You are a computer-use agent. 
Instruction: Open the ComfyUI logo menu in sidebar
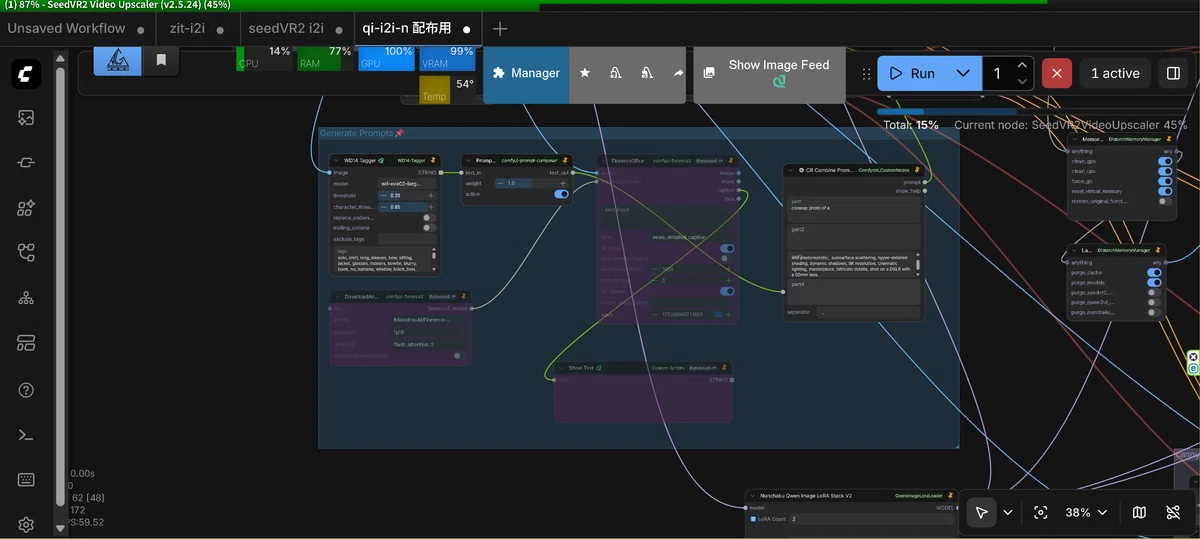(x=27, y=73)
